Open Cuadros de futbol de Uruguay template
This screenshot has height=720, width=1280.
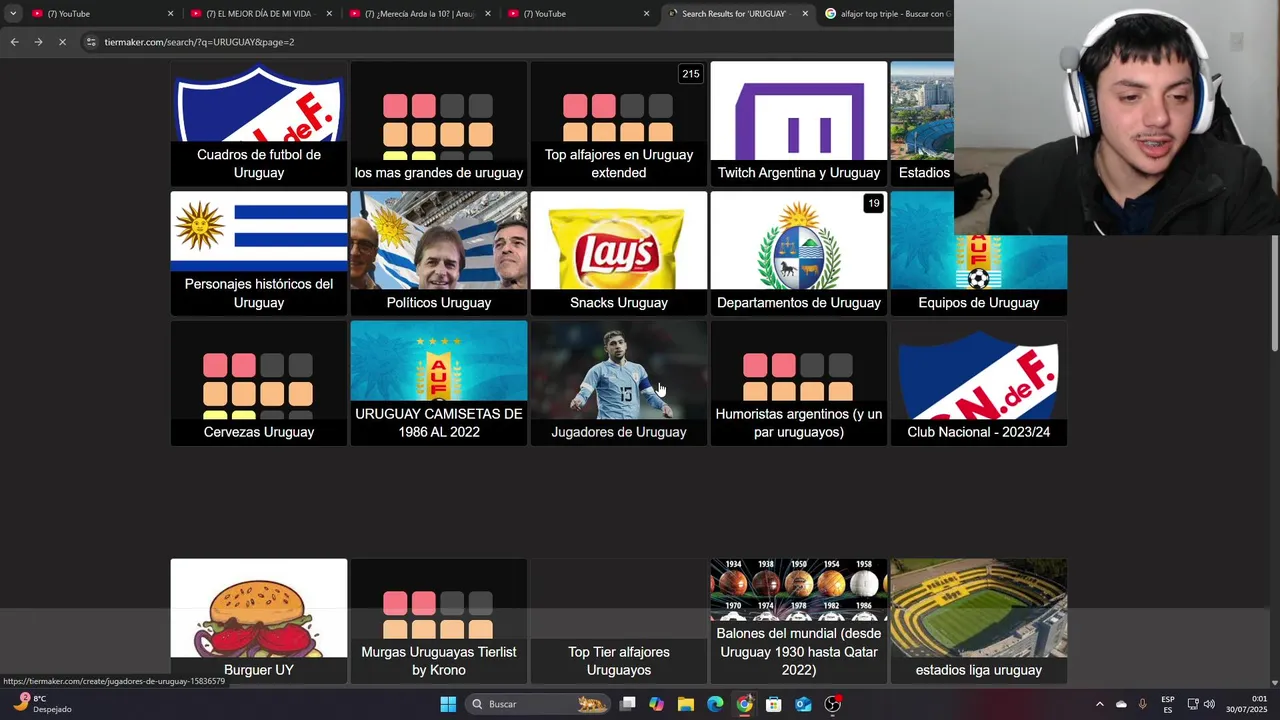(259, 124)
